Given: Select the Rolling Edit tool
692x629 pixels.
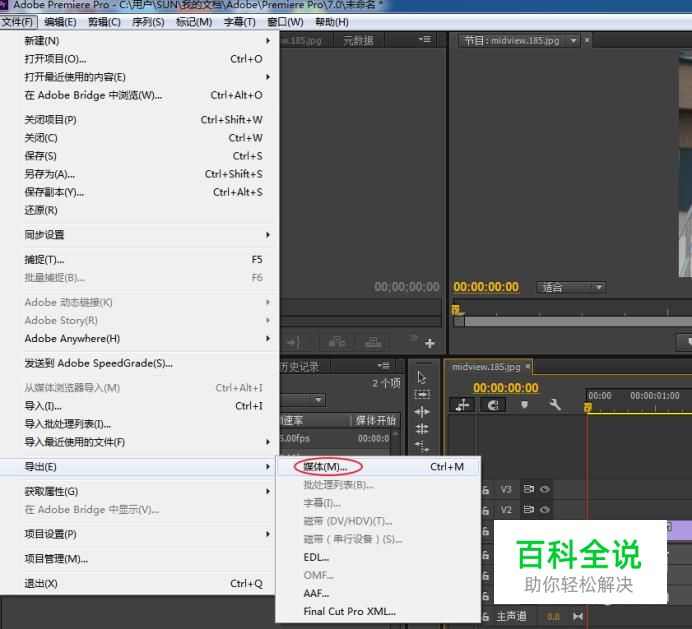Looking at the screenshot, I should [422, 429].
